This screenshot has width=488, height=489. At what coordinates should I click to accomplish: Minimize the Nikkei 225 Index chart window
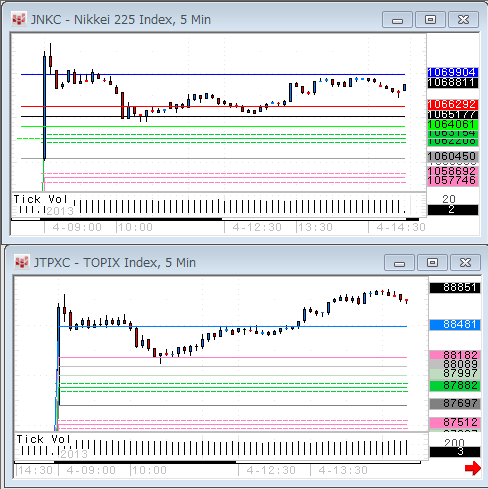coord(397,20)
